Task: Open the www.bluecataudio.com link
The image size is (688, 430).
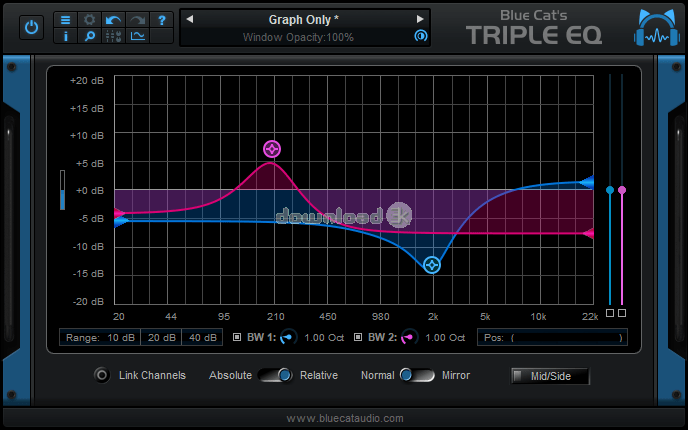Action: pyautogui.click(x=345, y=418)
